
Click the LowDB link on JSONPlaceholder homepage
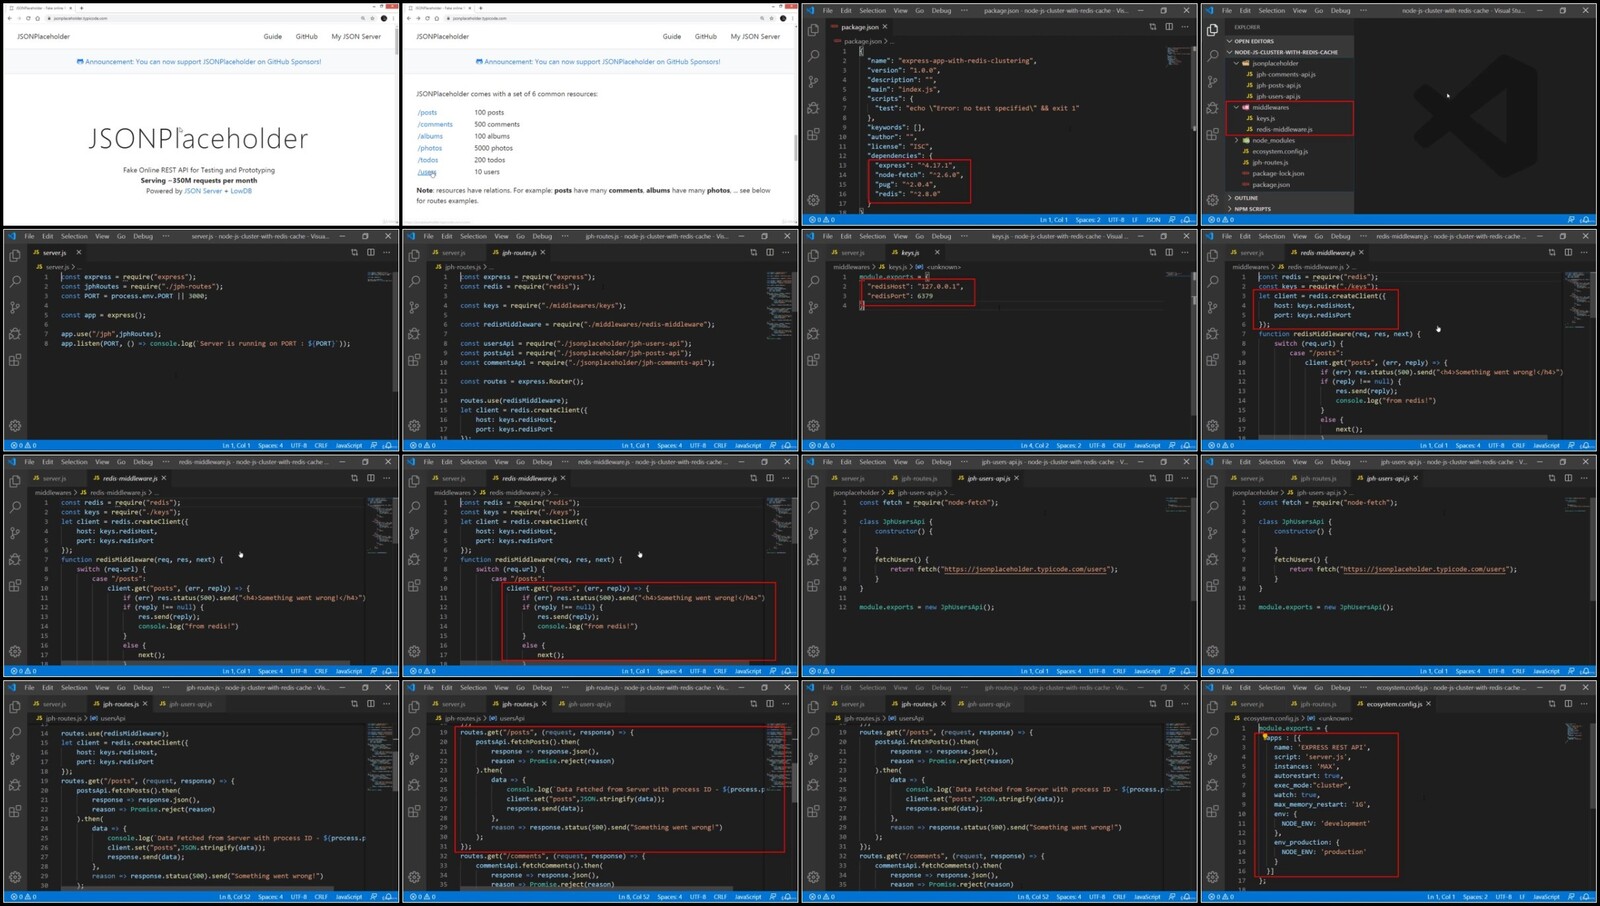241,191
